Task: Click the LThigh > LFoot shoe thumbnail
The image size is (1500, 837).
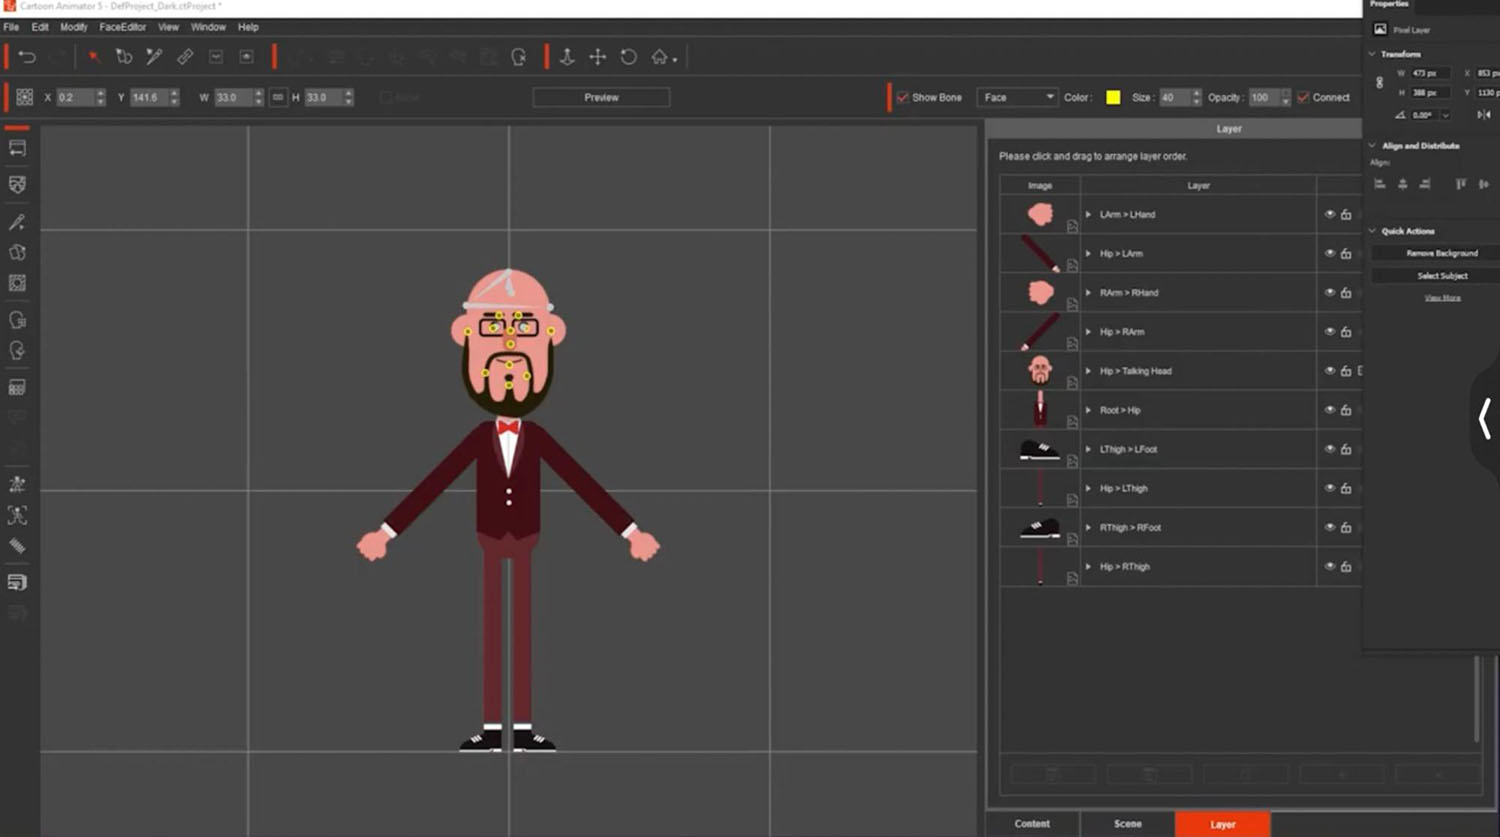Action: (x=1039, y=450)
